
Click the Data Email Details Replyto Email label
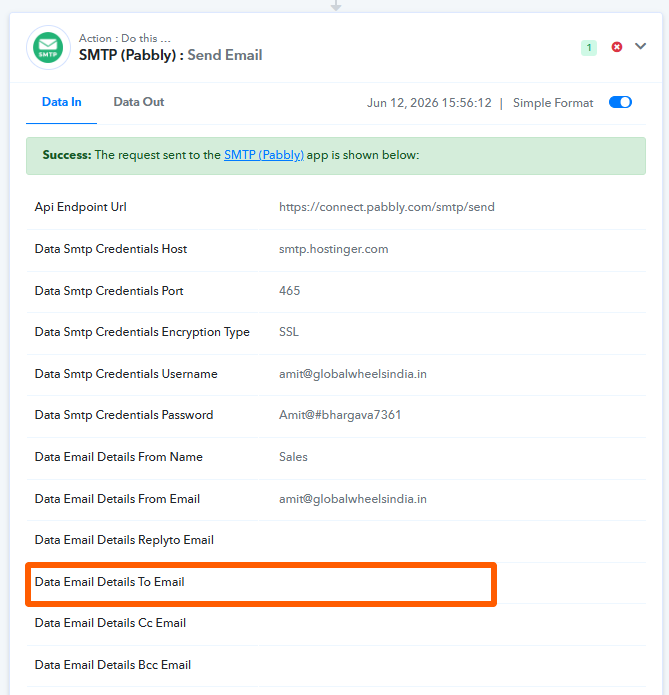(124, 540)
